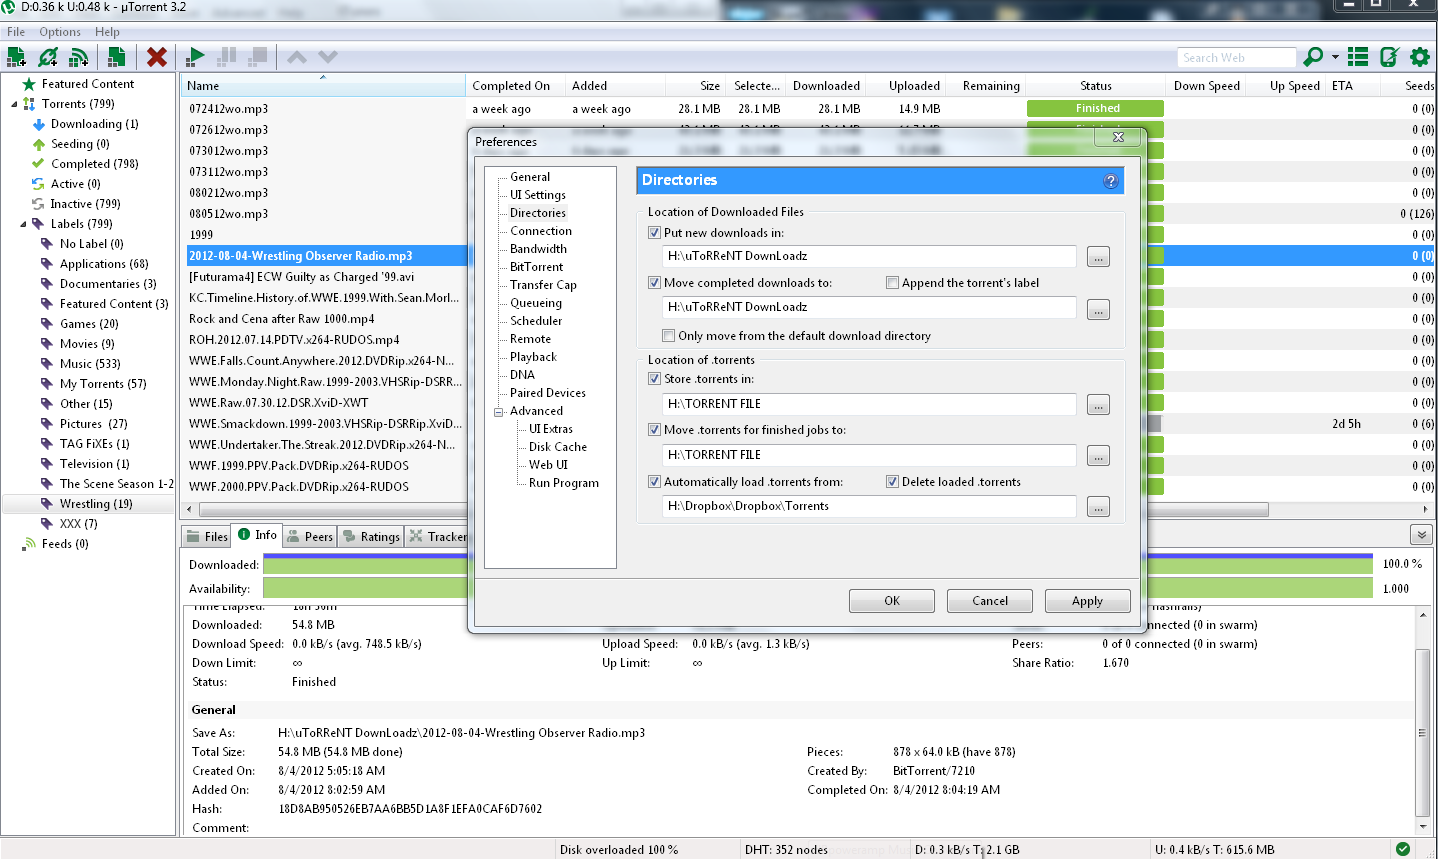Select Connection in preferences tree
Screen dimensions: 1438x859
541,231
